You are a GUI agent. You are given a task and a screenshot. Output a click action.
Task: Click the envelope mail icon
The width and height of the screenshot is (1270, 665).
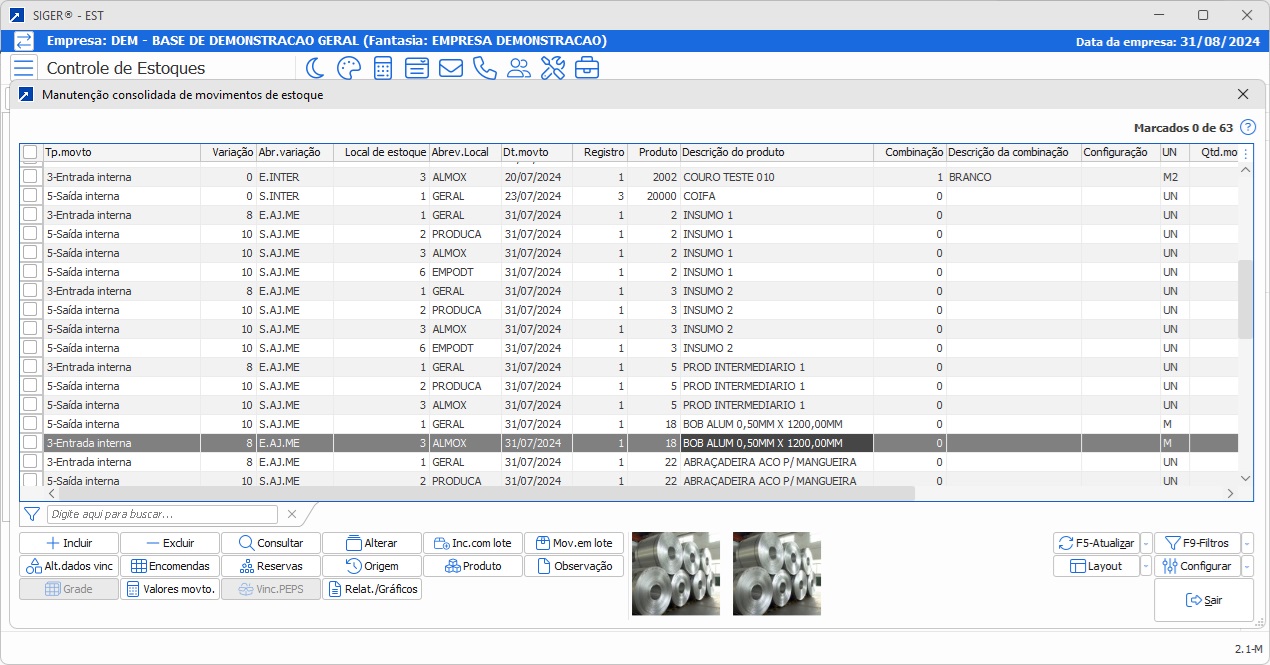pos(450,68)
